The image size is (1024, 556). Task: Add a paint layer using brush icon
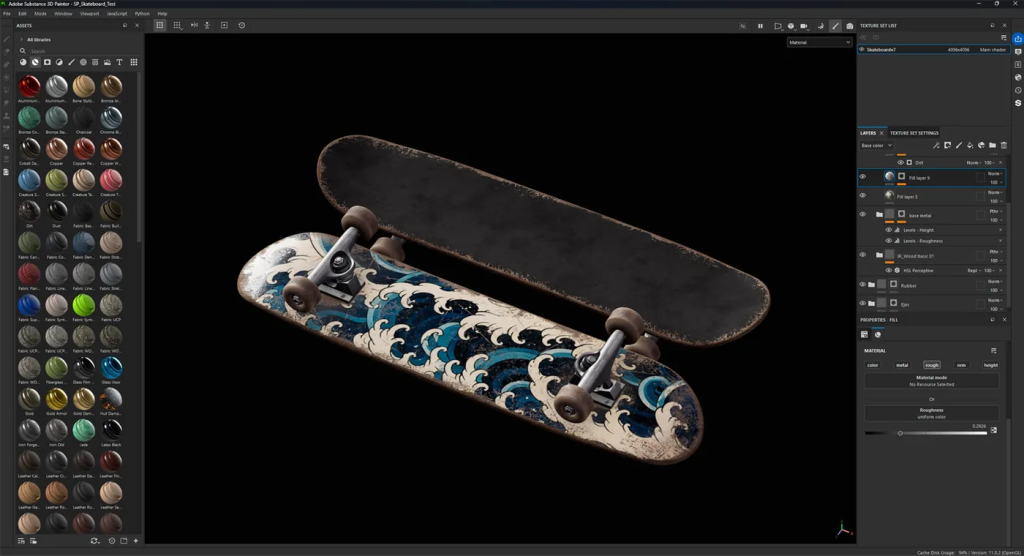click(x=959, y=146)
